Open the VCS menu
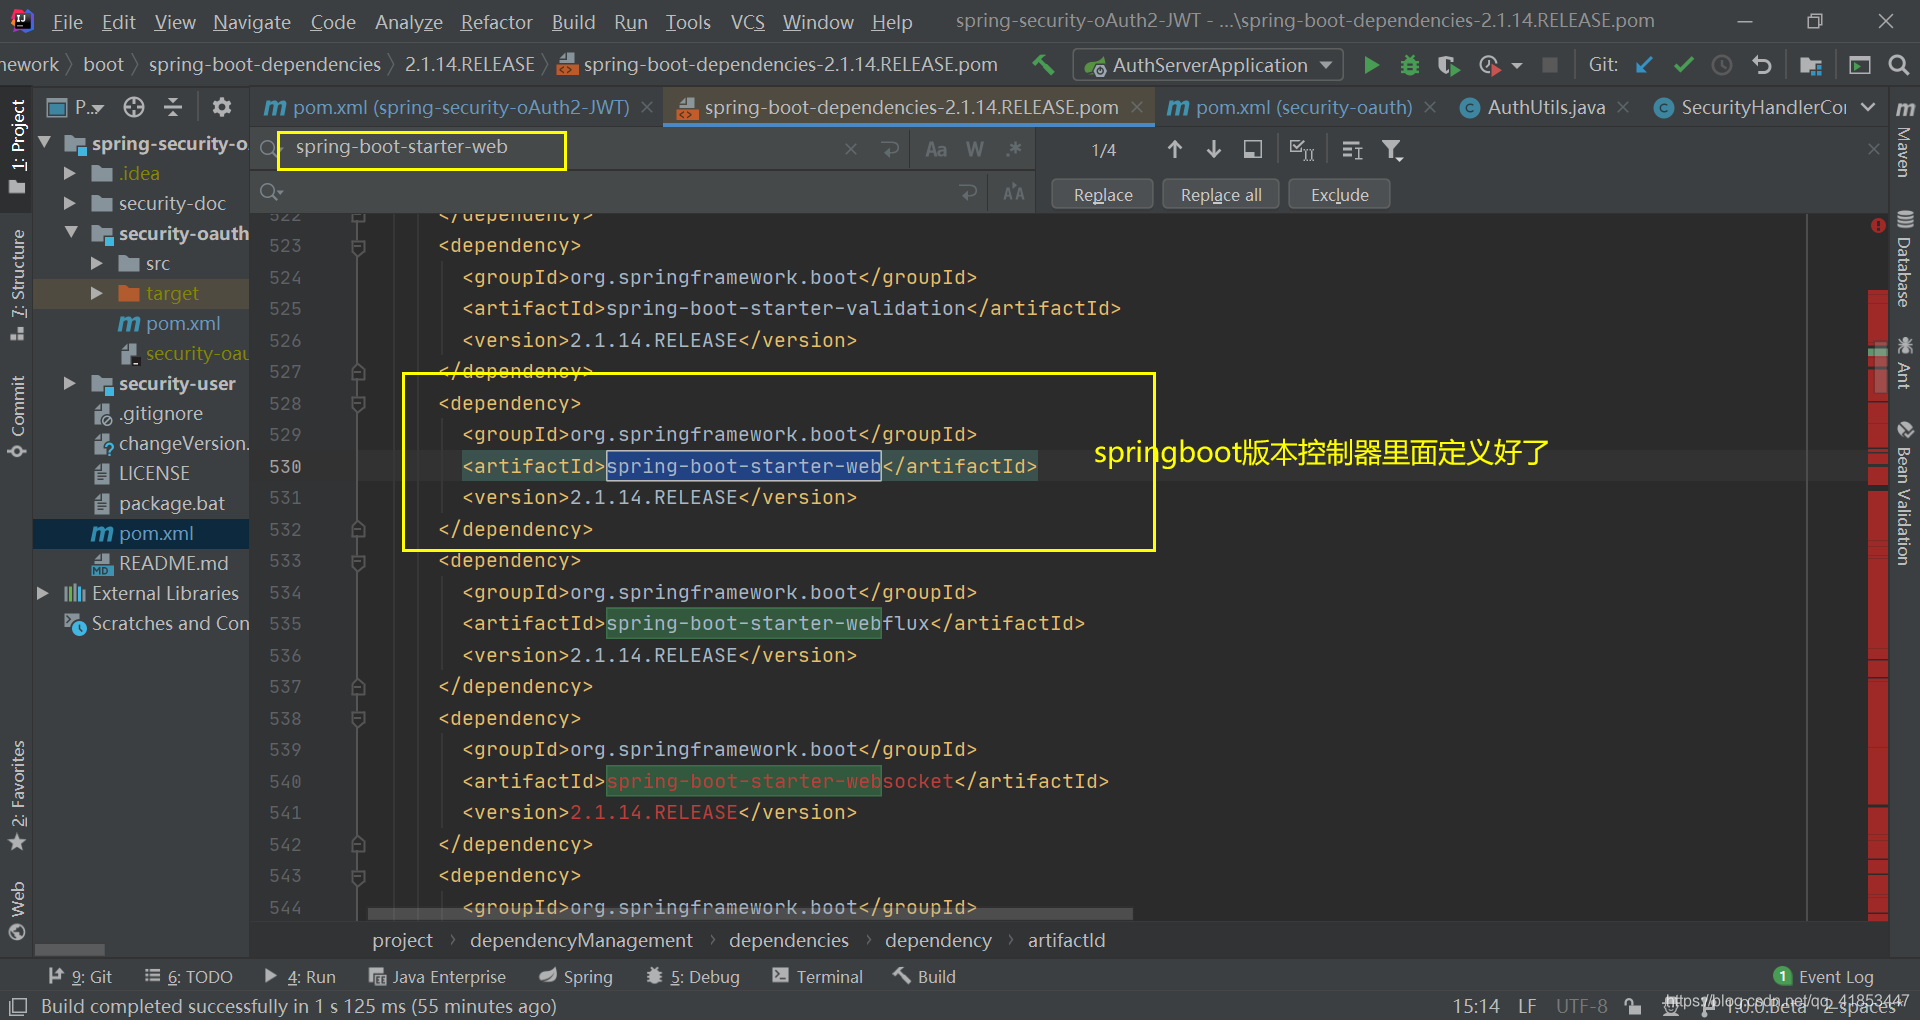The image size is (1920, 1020). pyautogui.click(x=747, y=22)
